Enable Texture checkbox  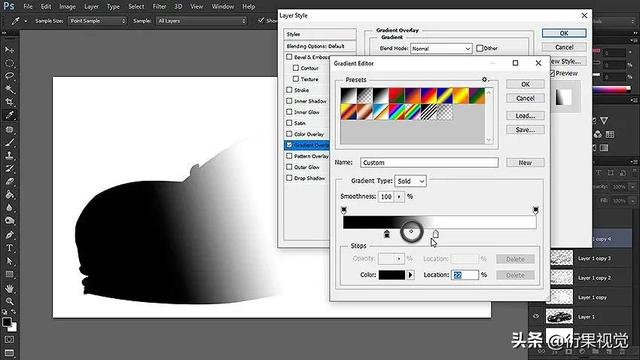(x=296, y=79)
